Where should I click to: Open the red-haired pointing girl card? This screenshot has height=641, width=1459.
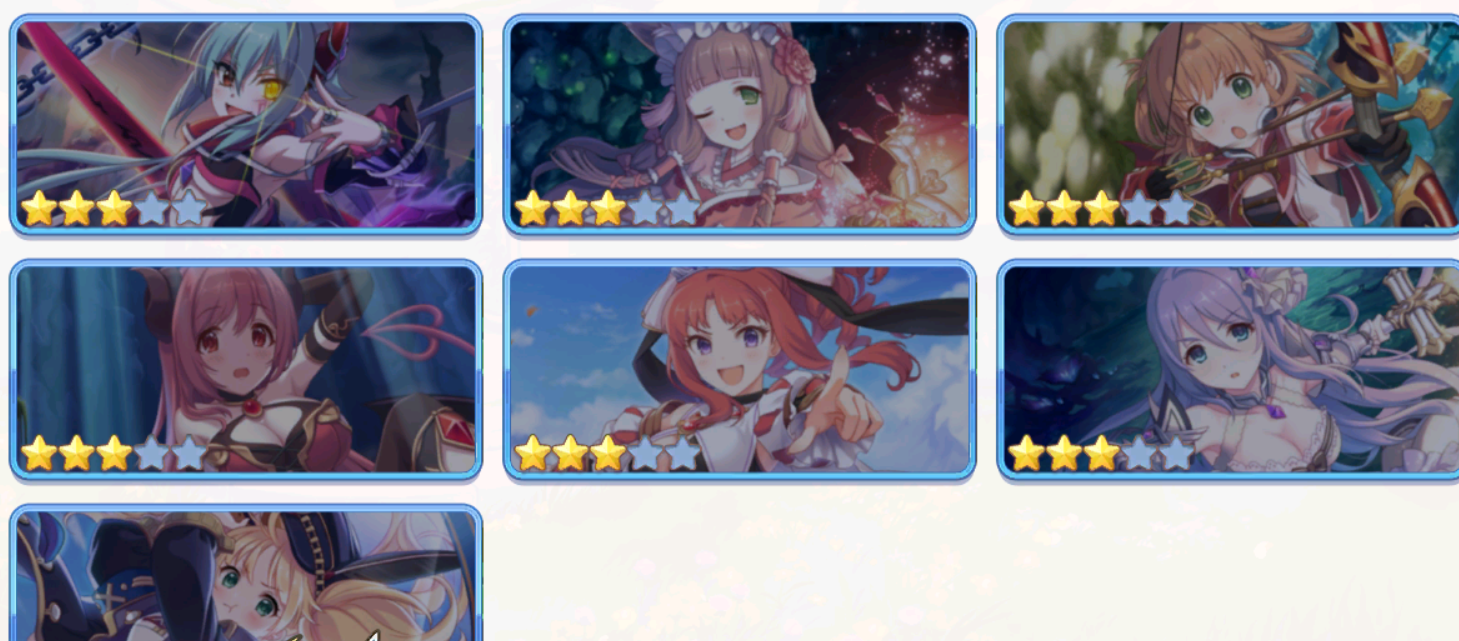click(x=739, y=369)
